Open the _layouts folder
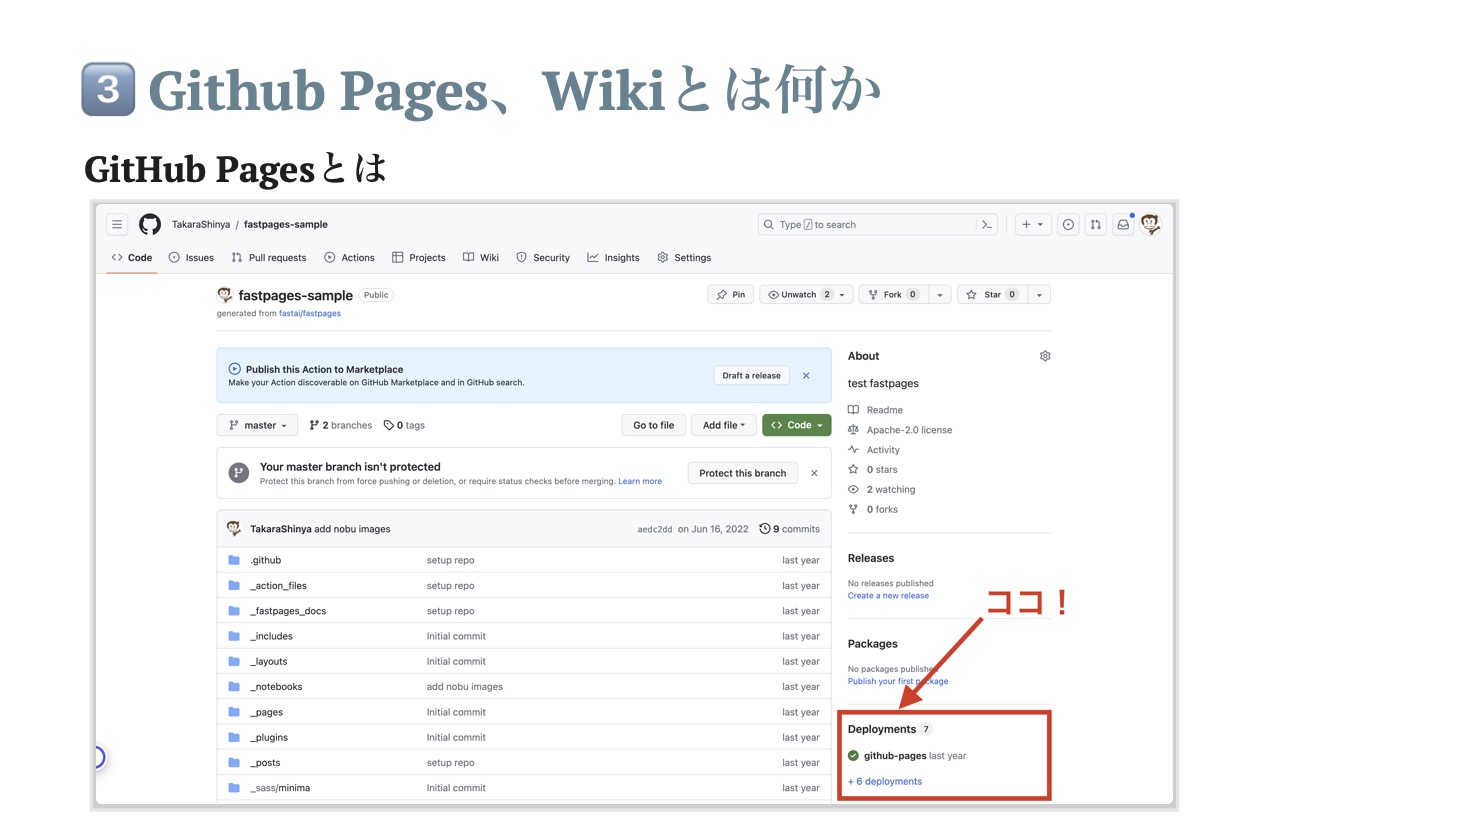Viewport: 1470px width, 828px height. coord(269,662)
